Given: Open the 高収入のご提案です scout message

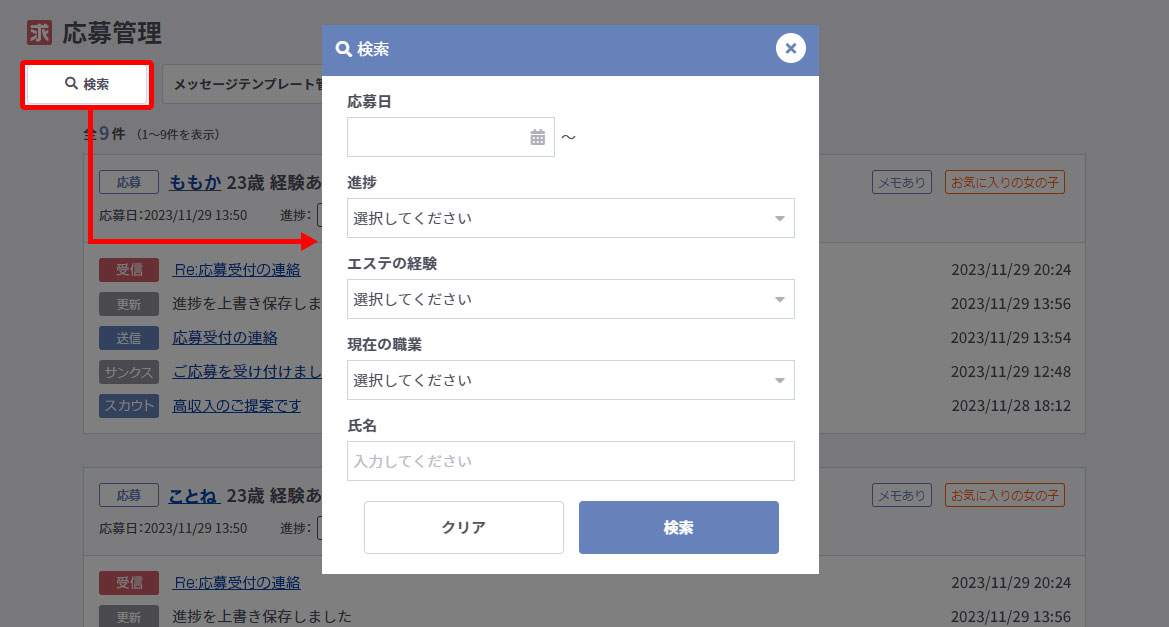Looking at the screenshot, I should tap(237, 406).
